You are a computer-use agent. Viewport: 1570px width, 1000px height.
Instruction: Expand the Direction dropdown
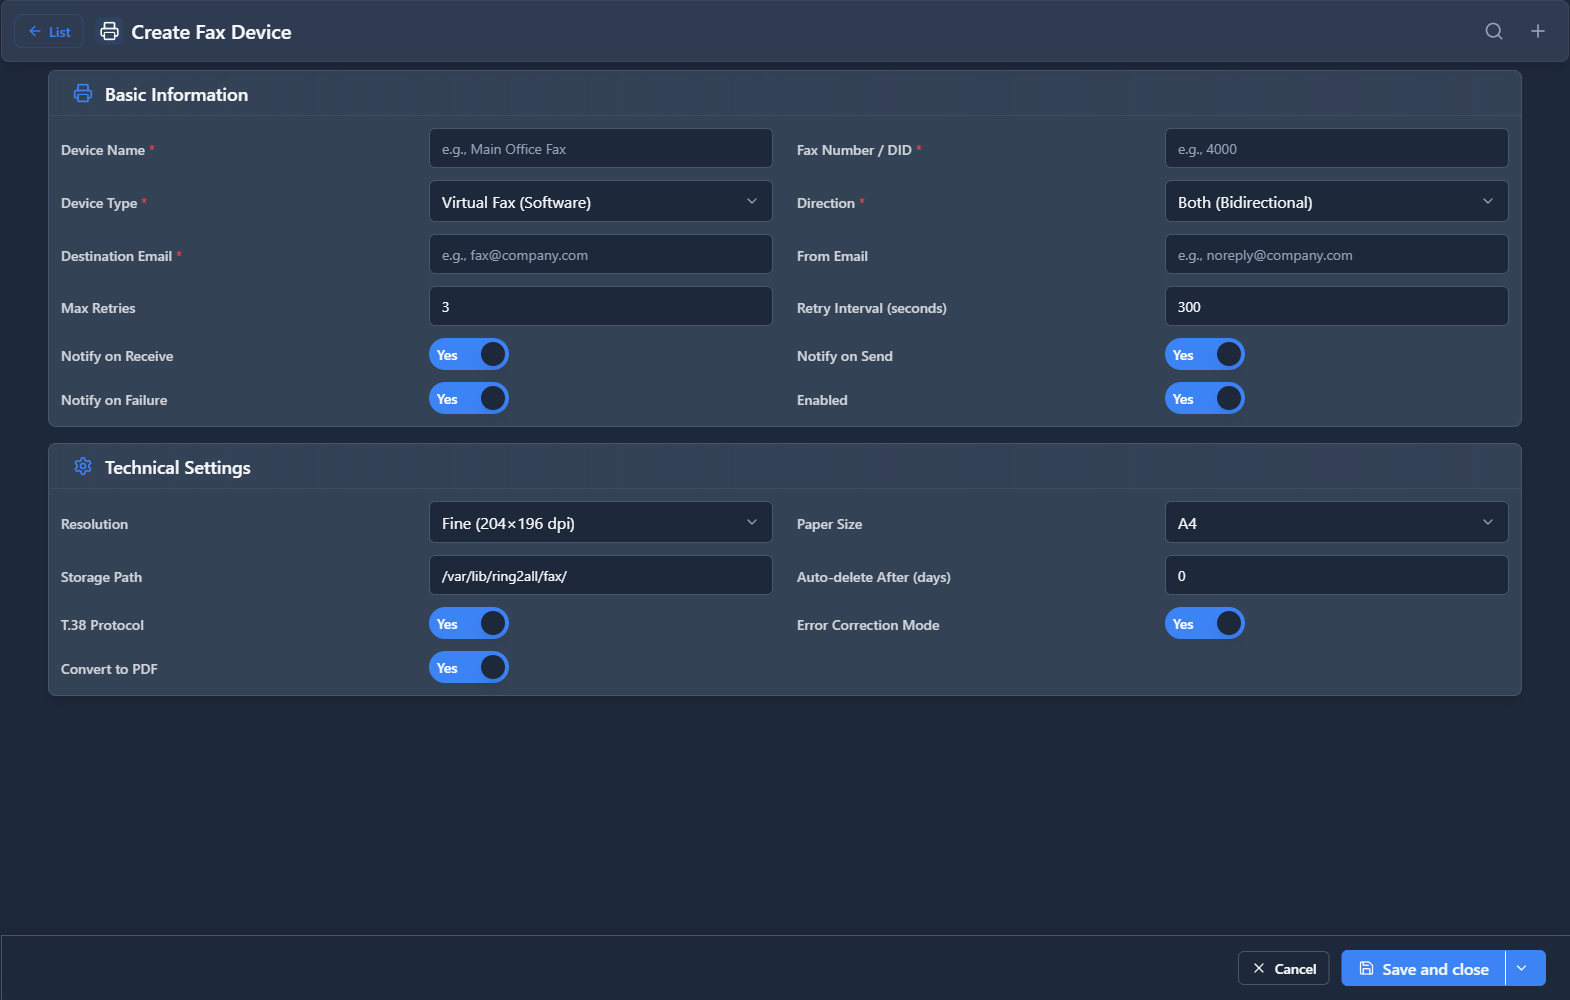(1336, 202)
